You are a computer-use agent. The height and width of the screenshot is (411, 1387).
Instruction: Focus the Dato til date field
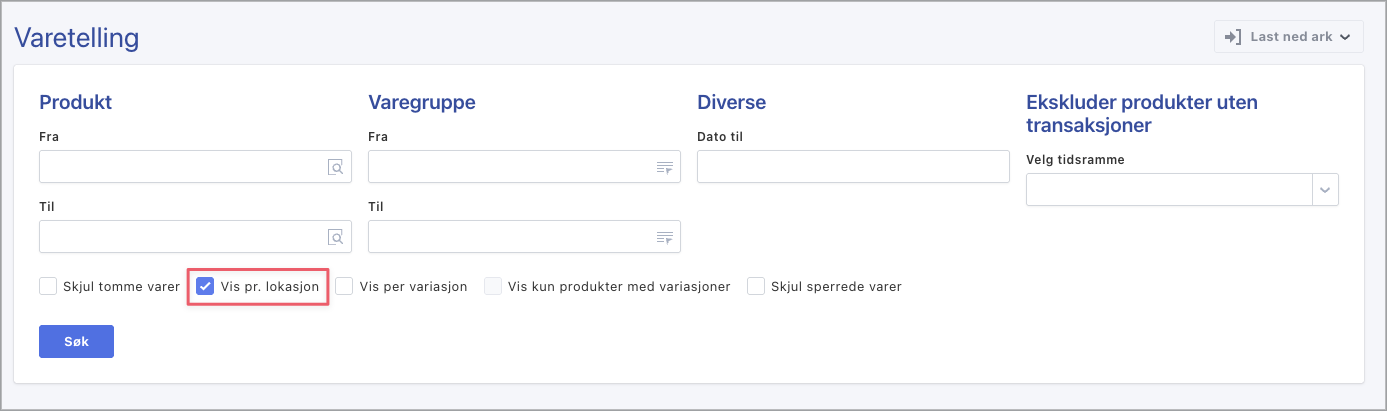point(852,167)
